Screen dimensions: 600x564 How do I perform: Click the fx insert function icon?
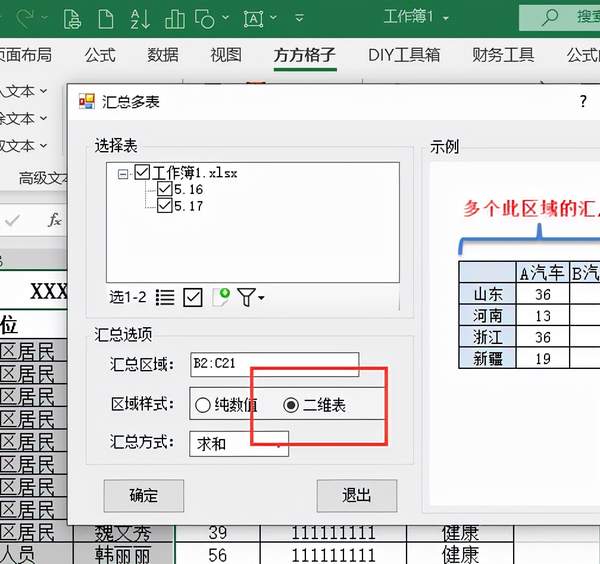[55, 220]
